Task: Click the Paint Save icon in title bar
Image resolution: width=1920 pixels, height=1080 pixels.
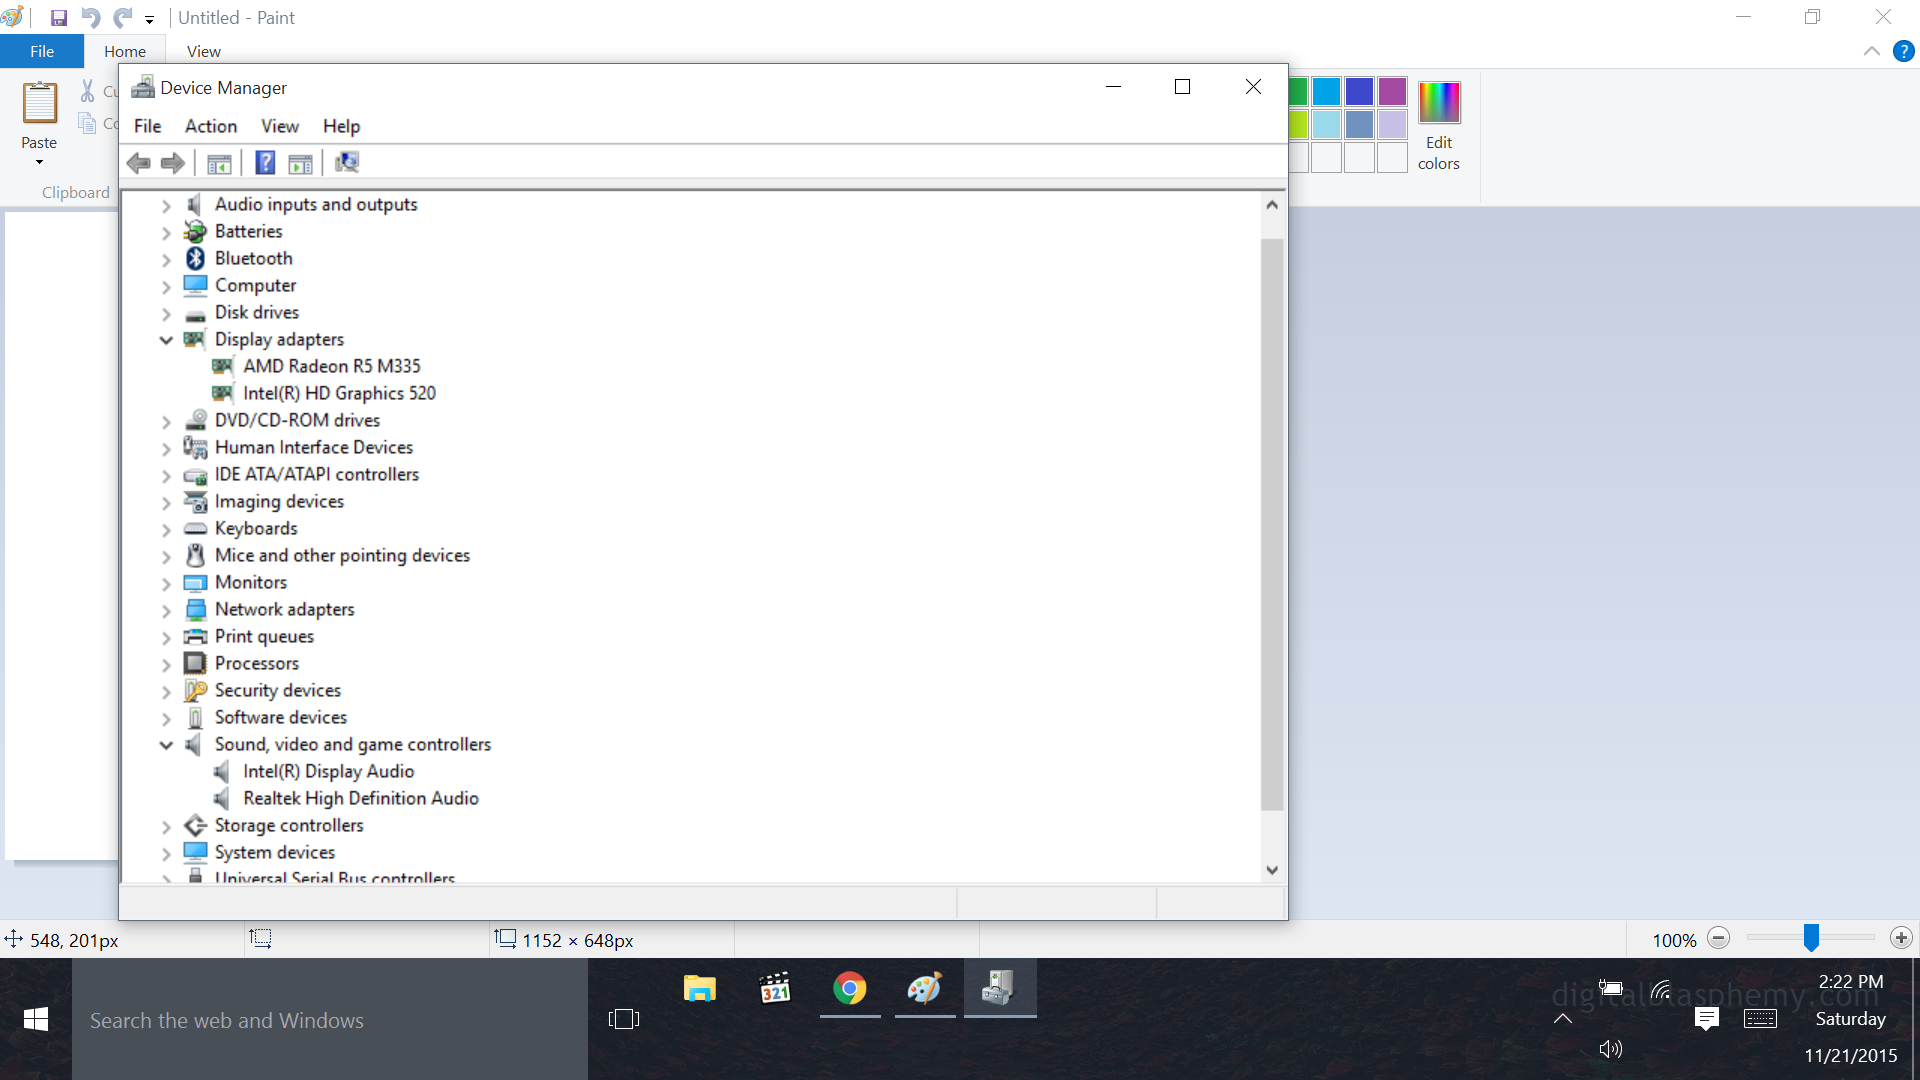Action: pyautogui.click(x=58, y=18)
